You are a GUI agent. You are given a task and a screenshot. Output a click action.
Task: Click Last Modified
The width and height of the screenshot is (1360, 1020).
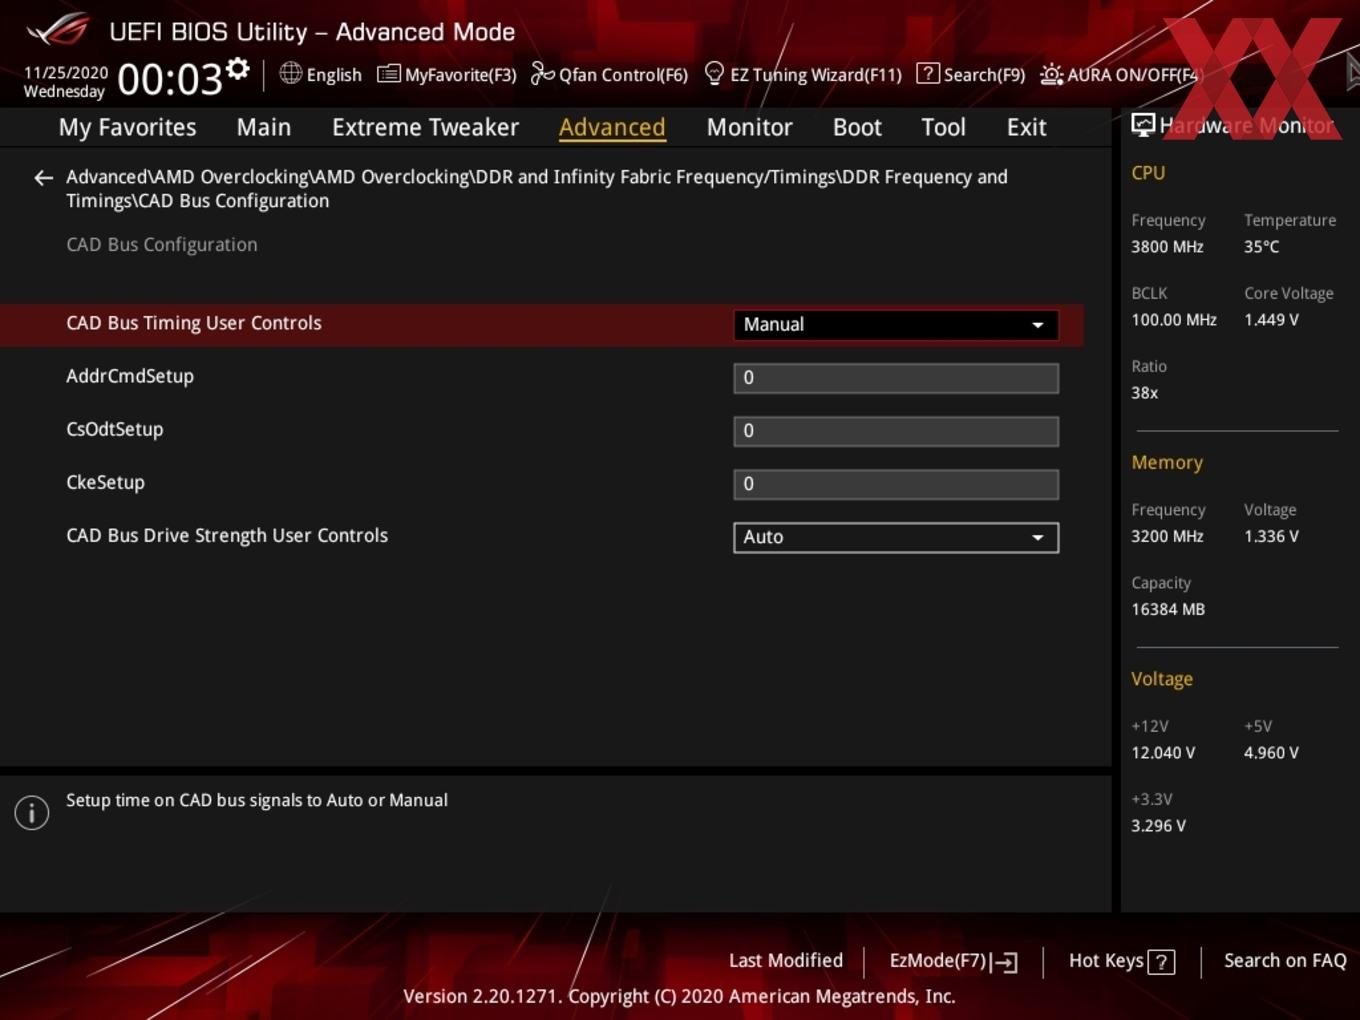coord(786,960)
